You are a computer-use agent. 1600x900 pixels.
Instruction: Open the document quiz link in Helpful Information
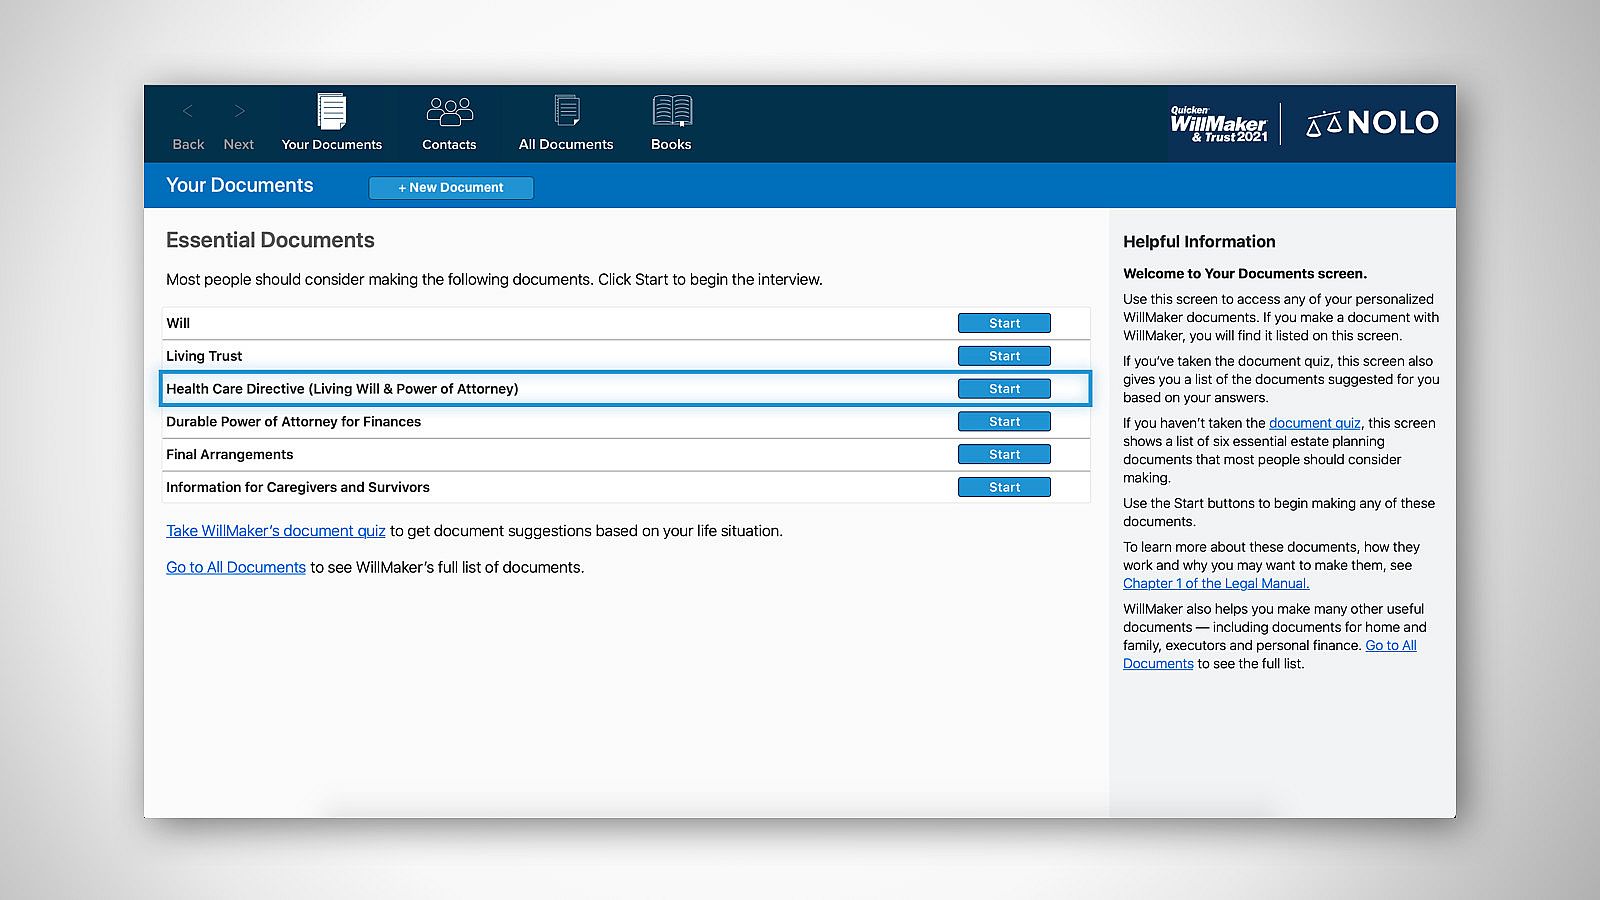click(1314, 423)
